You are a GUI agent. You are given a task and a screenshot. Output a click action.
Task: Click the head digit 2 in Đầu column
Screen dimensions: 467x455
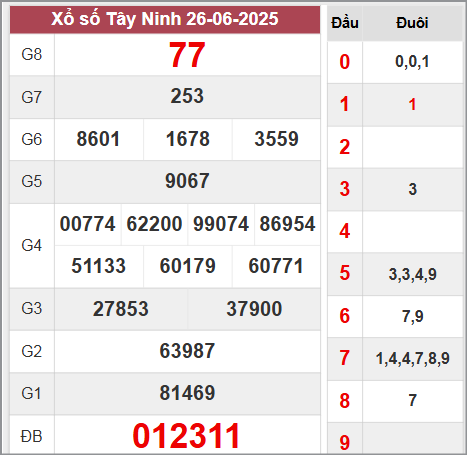pos(345,147)
